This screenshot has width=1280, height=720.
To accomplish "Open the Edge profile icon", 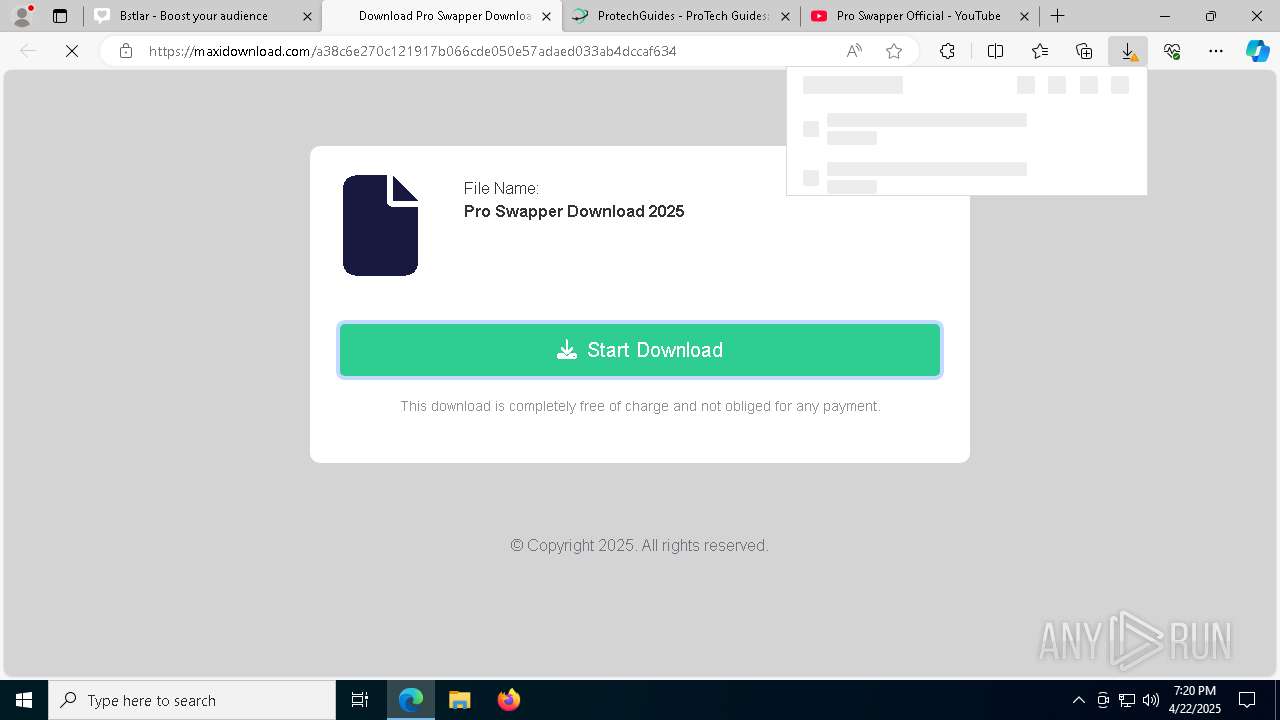I will click(x=22, y=16).
